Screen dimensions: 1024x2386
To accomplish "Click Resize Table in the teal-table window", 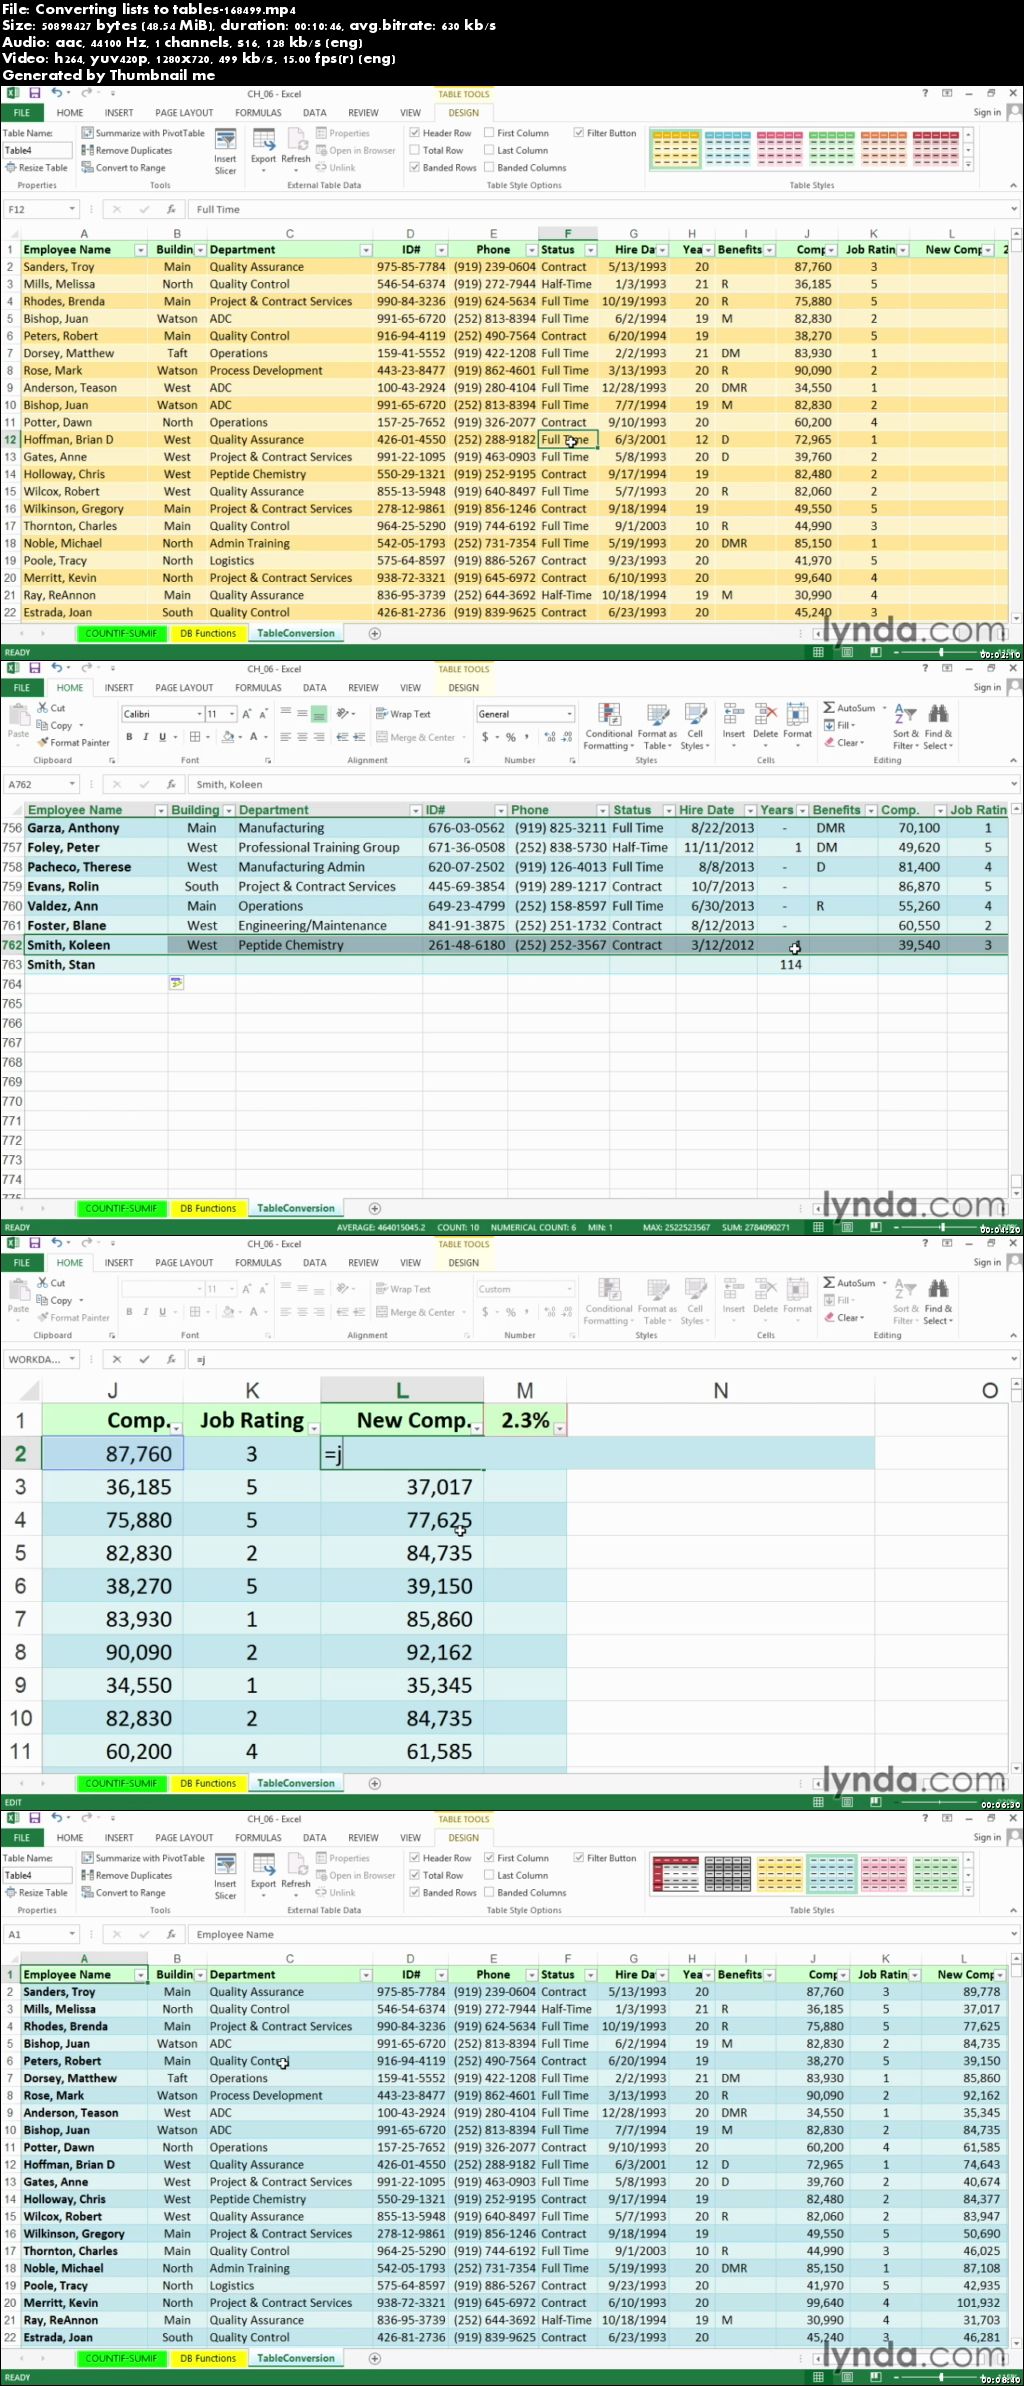I will 36,1892.
